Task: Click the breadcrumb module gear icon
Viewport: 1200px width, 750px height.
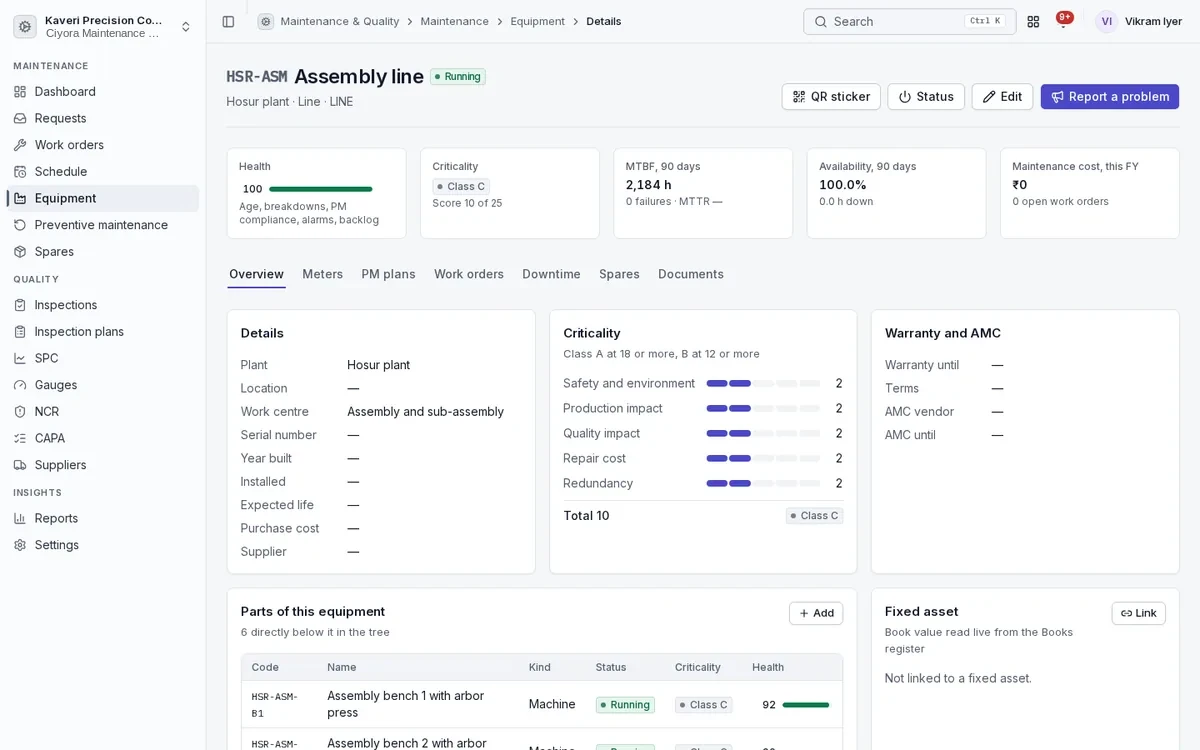Action: (x=265, y=21)
